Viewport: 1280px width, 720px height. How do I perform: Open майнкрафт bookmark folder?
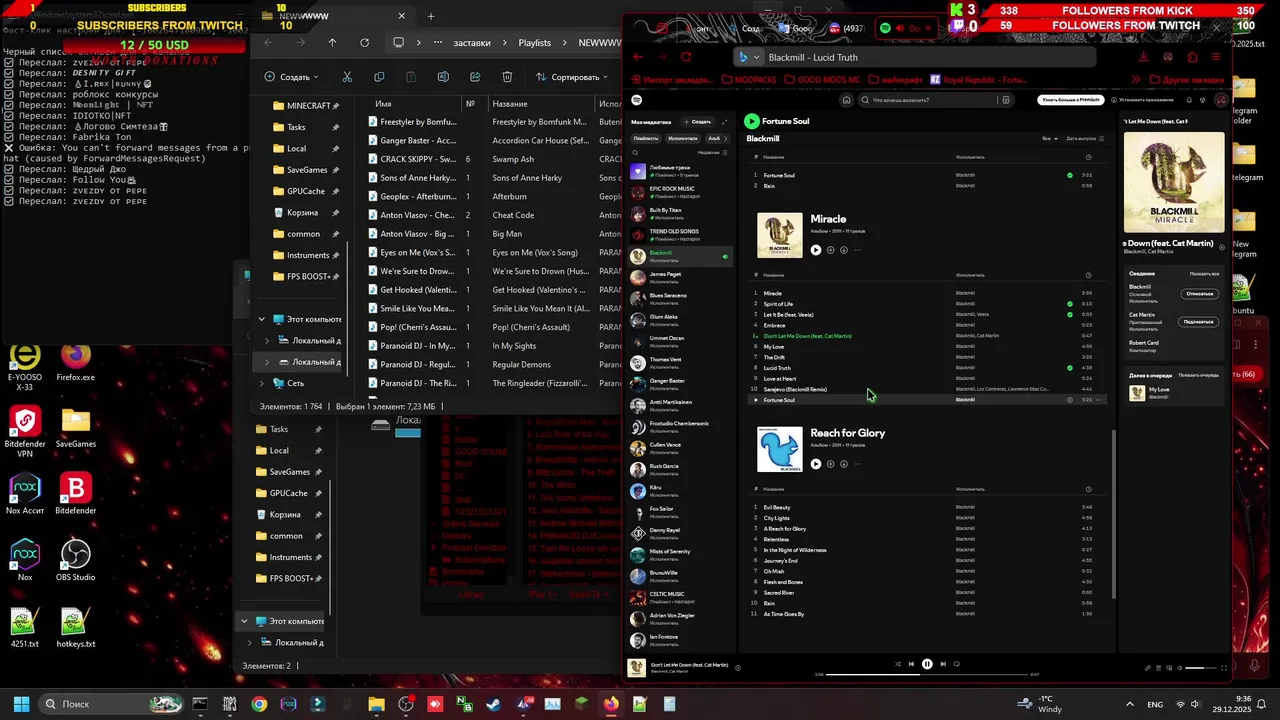[896, 79]
